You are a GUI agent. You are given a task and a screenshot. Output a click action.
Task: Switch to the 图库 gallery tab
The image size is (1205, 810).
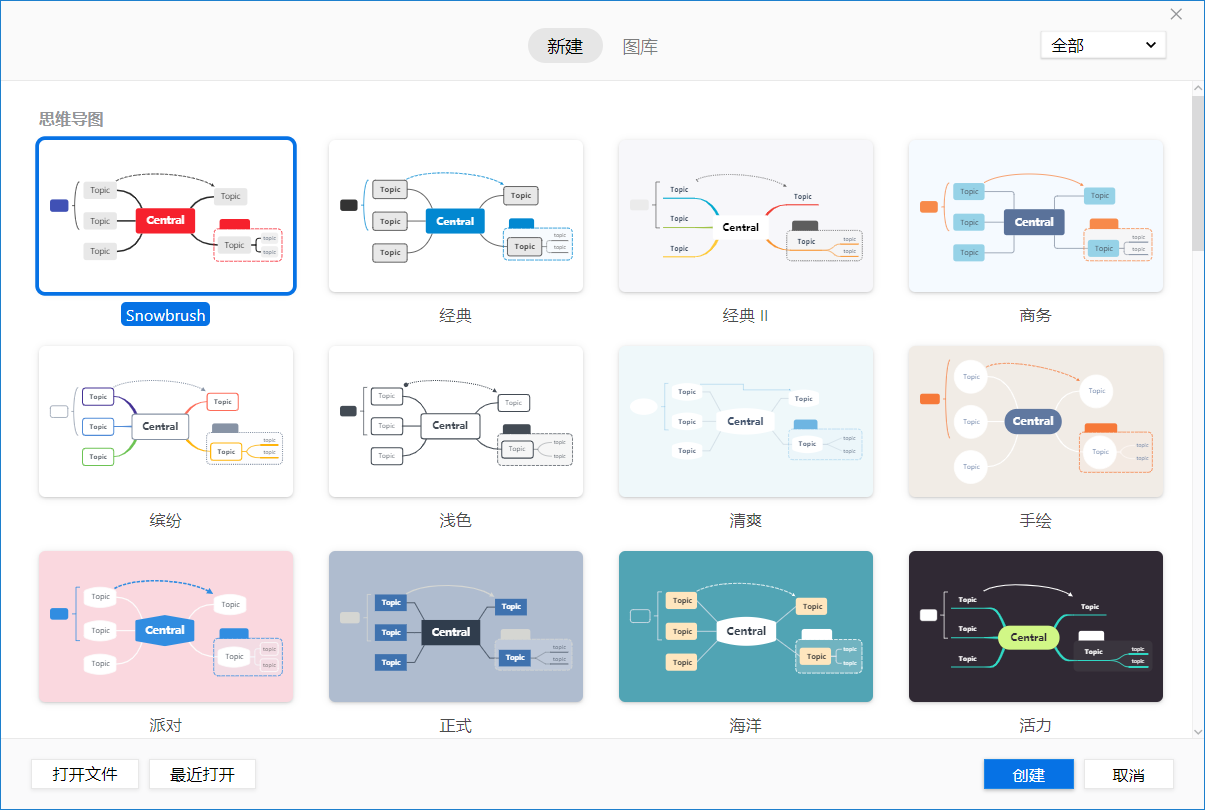pos(641,46)
